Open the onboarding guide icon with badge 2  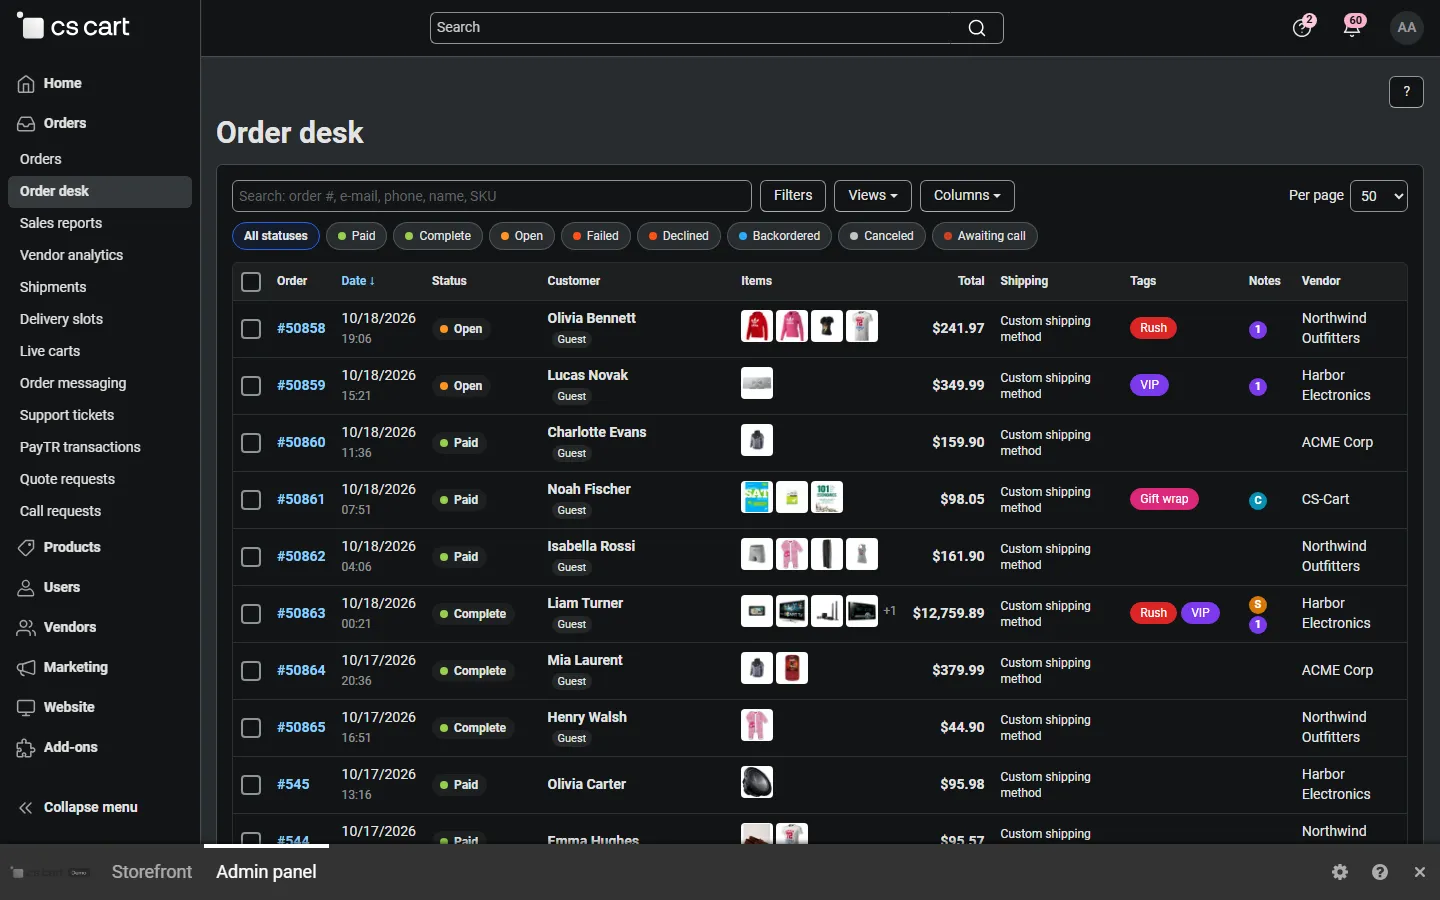click(x=1302, y=27)
